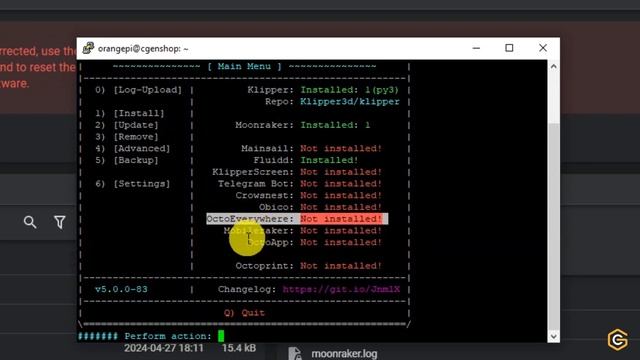
Task: Click the 'Crowsnest:' label
Action: [264, 196]
